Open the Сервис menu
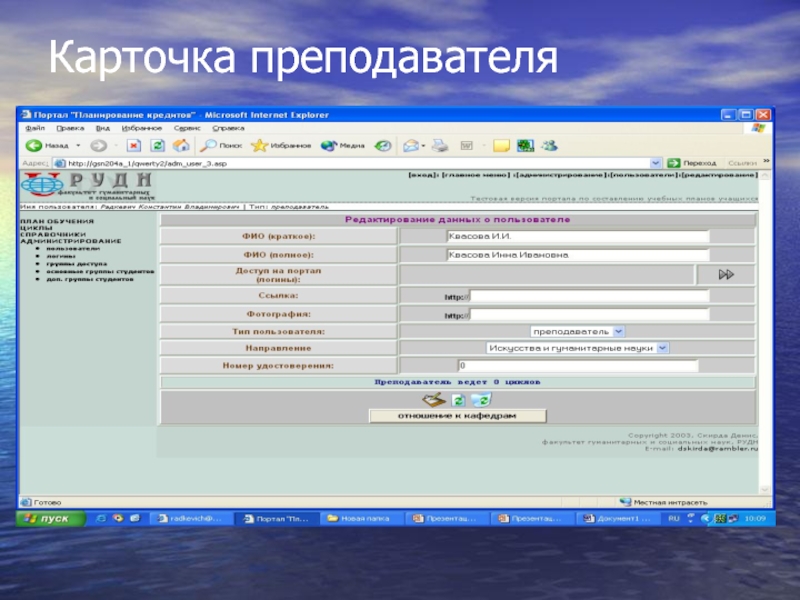Image resolution: width=800 pixels, height=600 pixels. (187, 128)
